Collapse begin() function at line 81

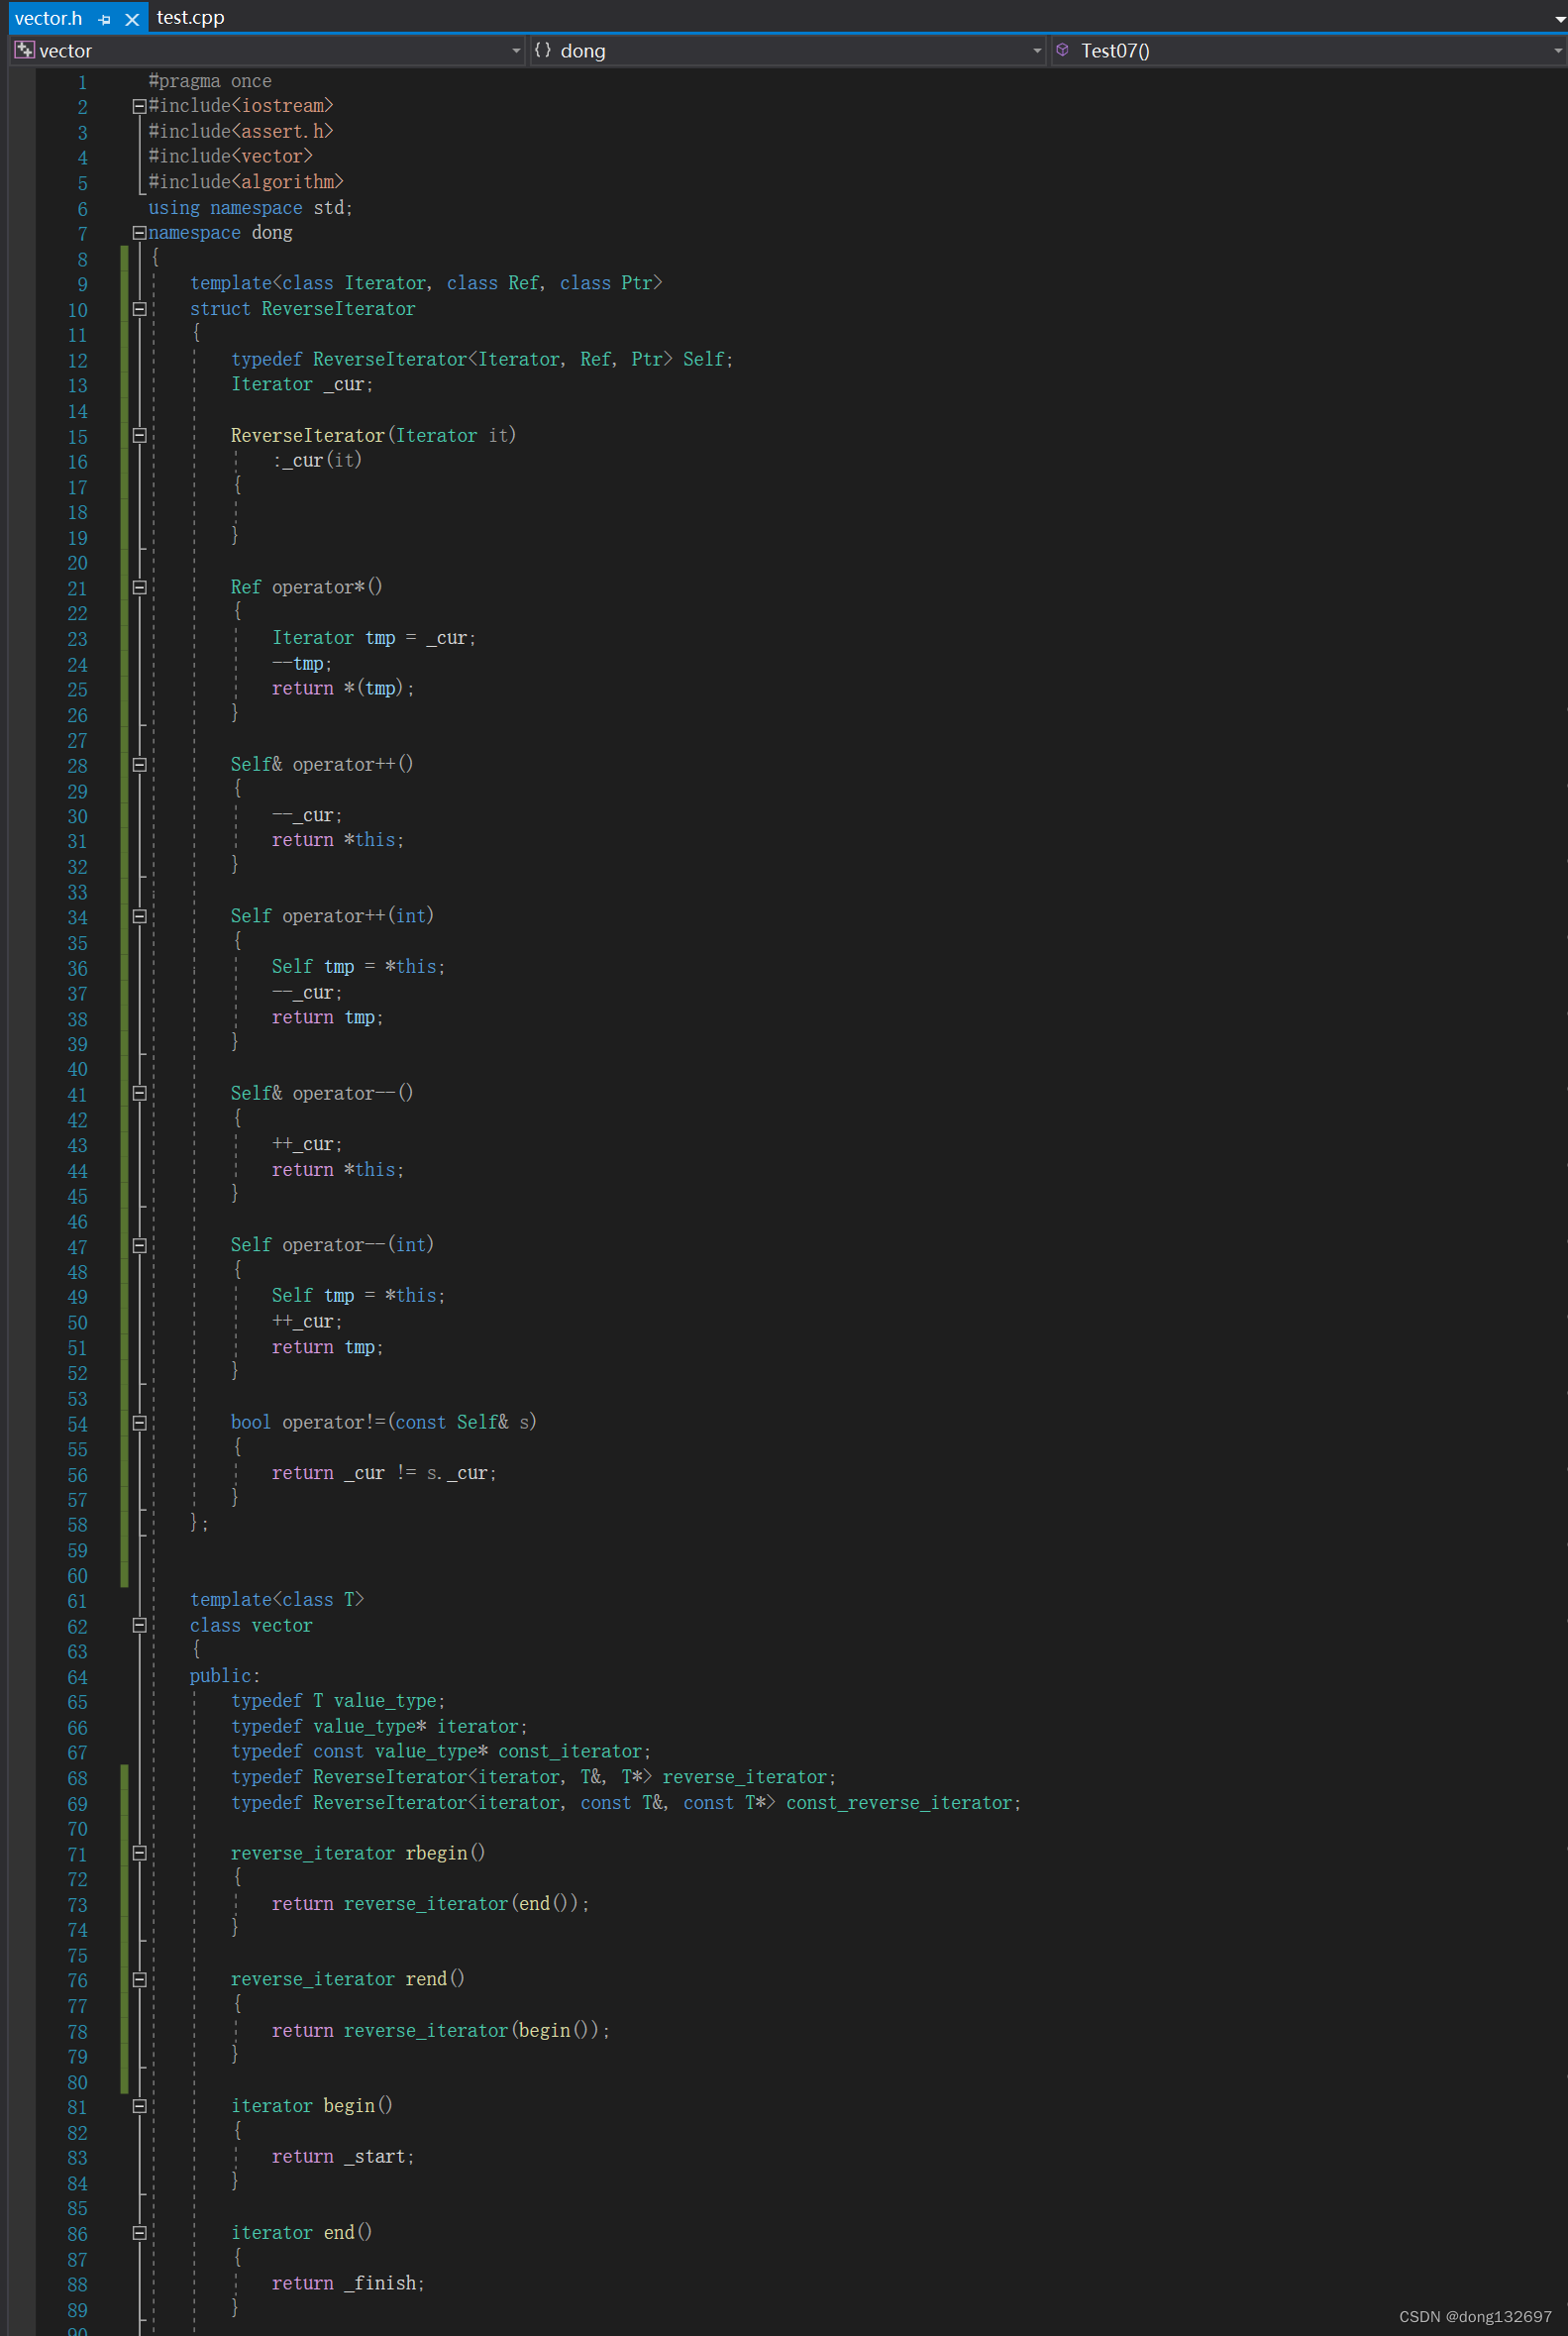coord(140,2107)
